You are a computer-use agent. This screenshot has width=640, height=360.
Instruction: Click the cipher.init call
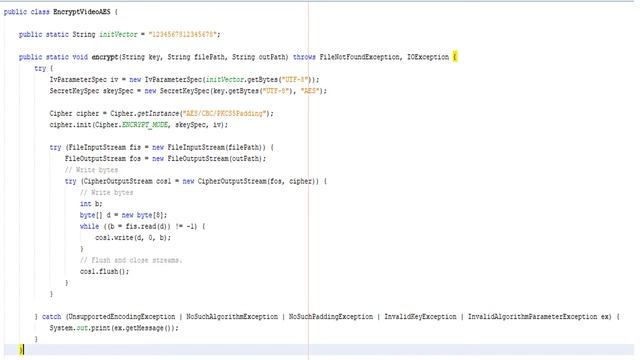(x=71, y=125)
